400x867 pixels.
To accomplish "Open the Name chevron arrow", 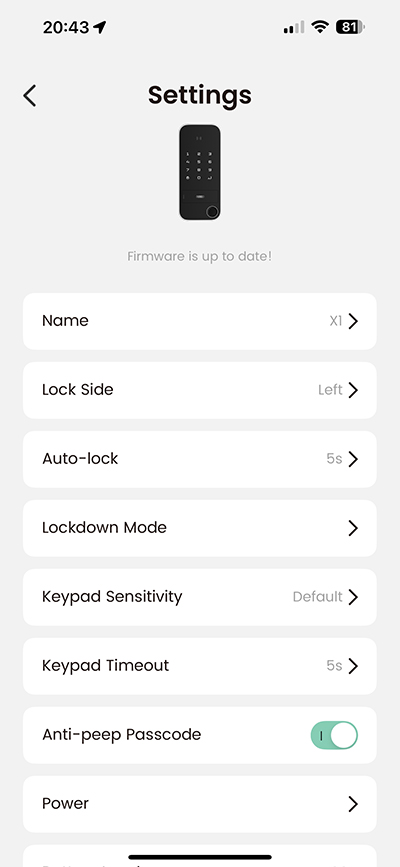I will click(x=353, y=321).
